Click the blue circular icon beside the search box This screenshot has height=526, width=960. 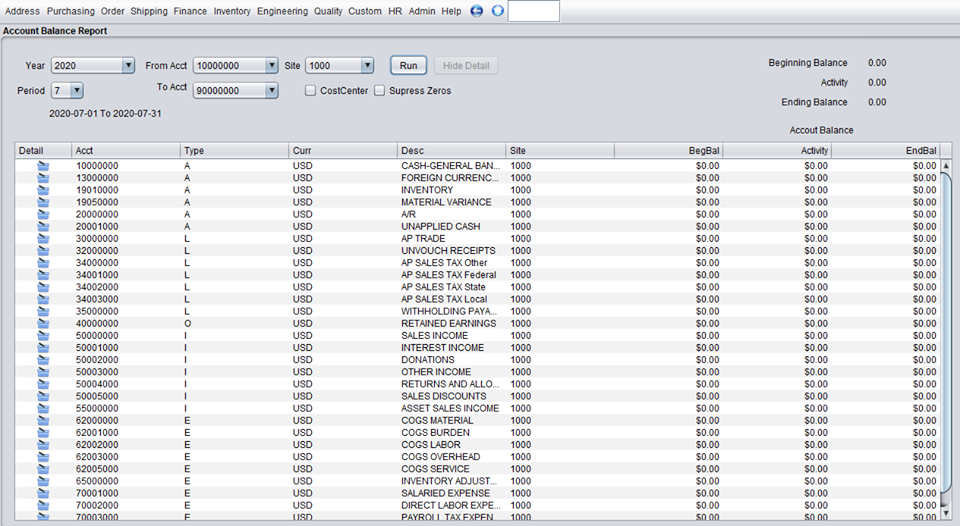pyautogui.click(x=498, y=11)
